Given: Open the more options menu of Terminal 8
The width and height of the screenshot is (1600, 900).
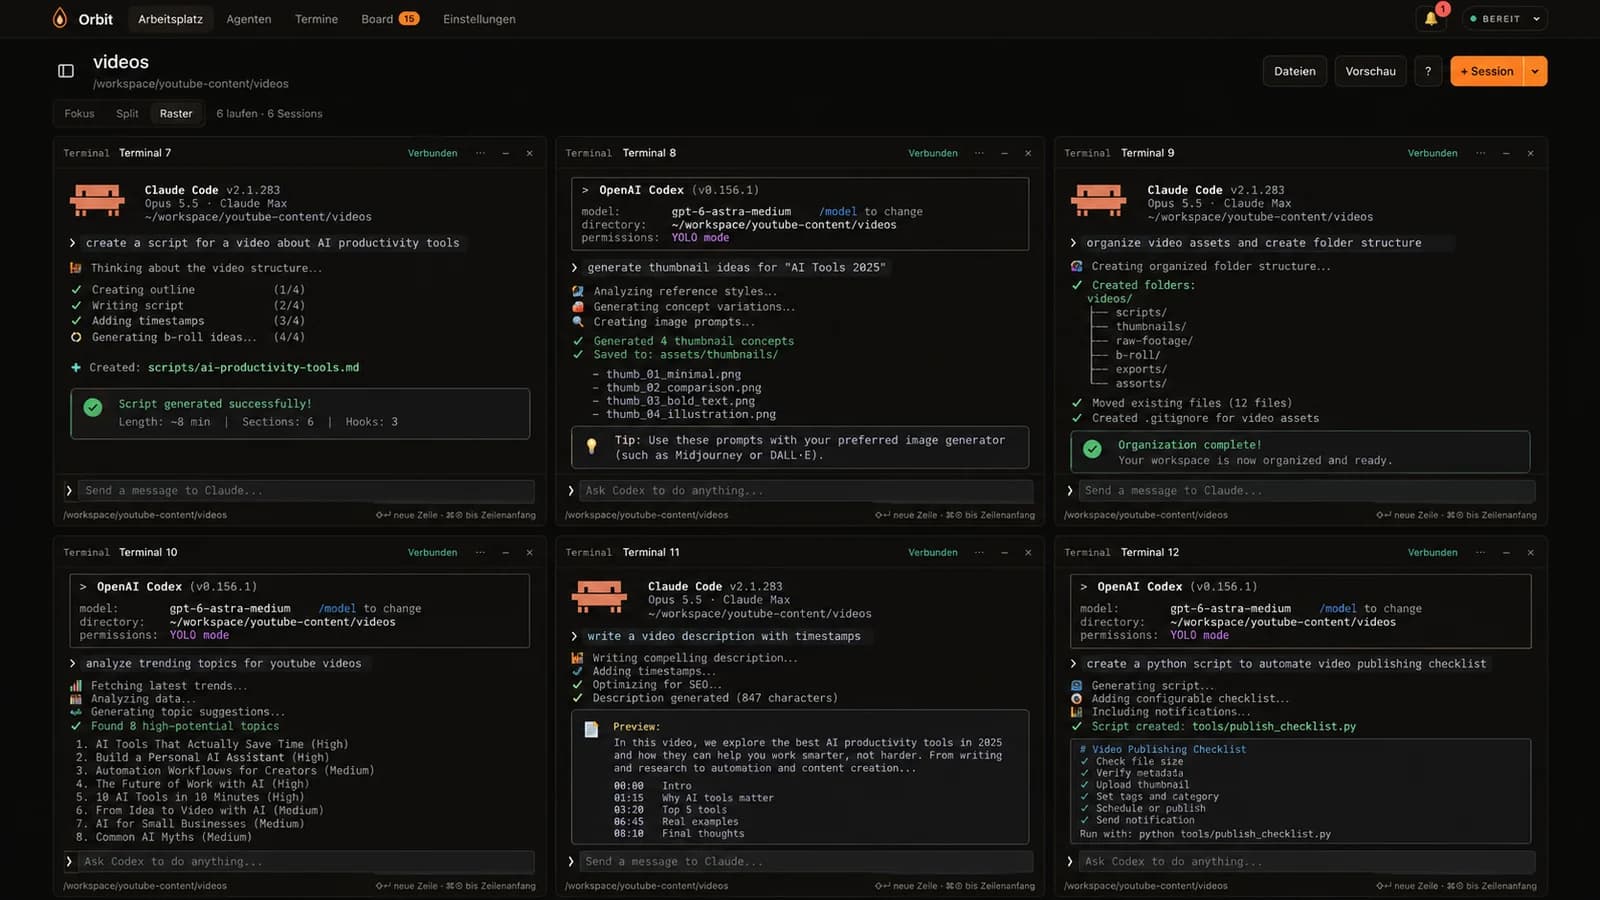Looking at the screenshot, I should point(979,153).
